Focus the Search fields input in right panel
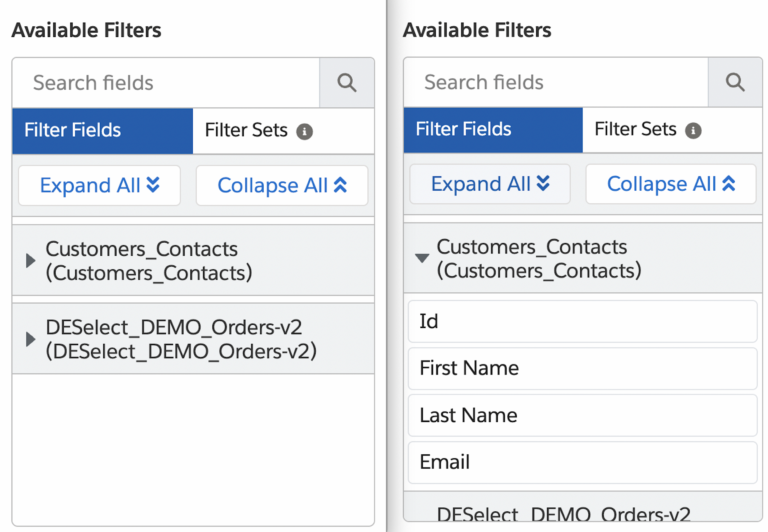This screenshot has height=532, width=768. [x=555, y=83]
